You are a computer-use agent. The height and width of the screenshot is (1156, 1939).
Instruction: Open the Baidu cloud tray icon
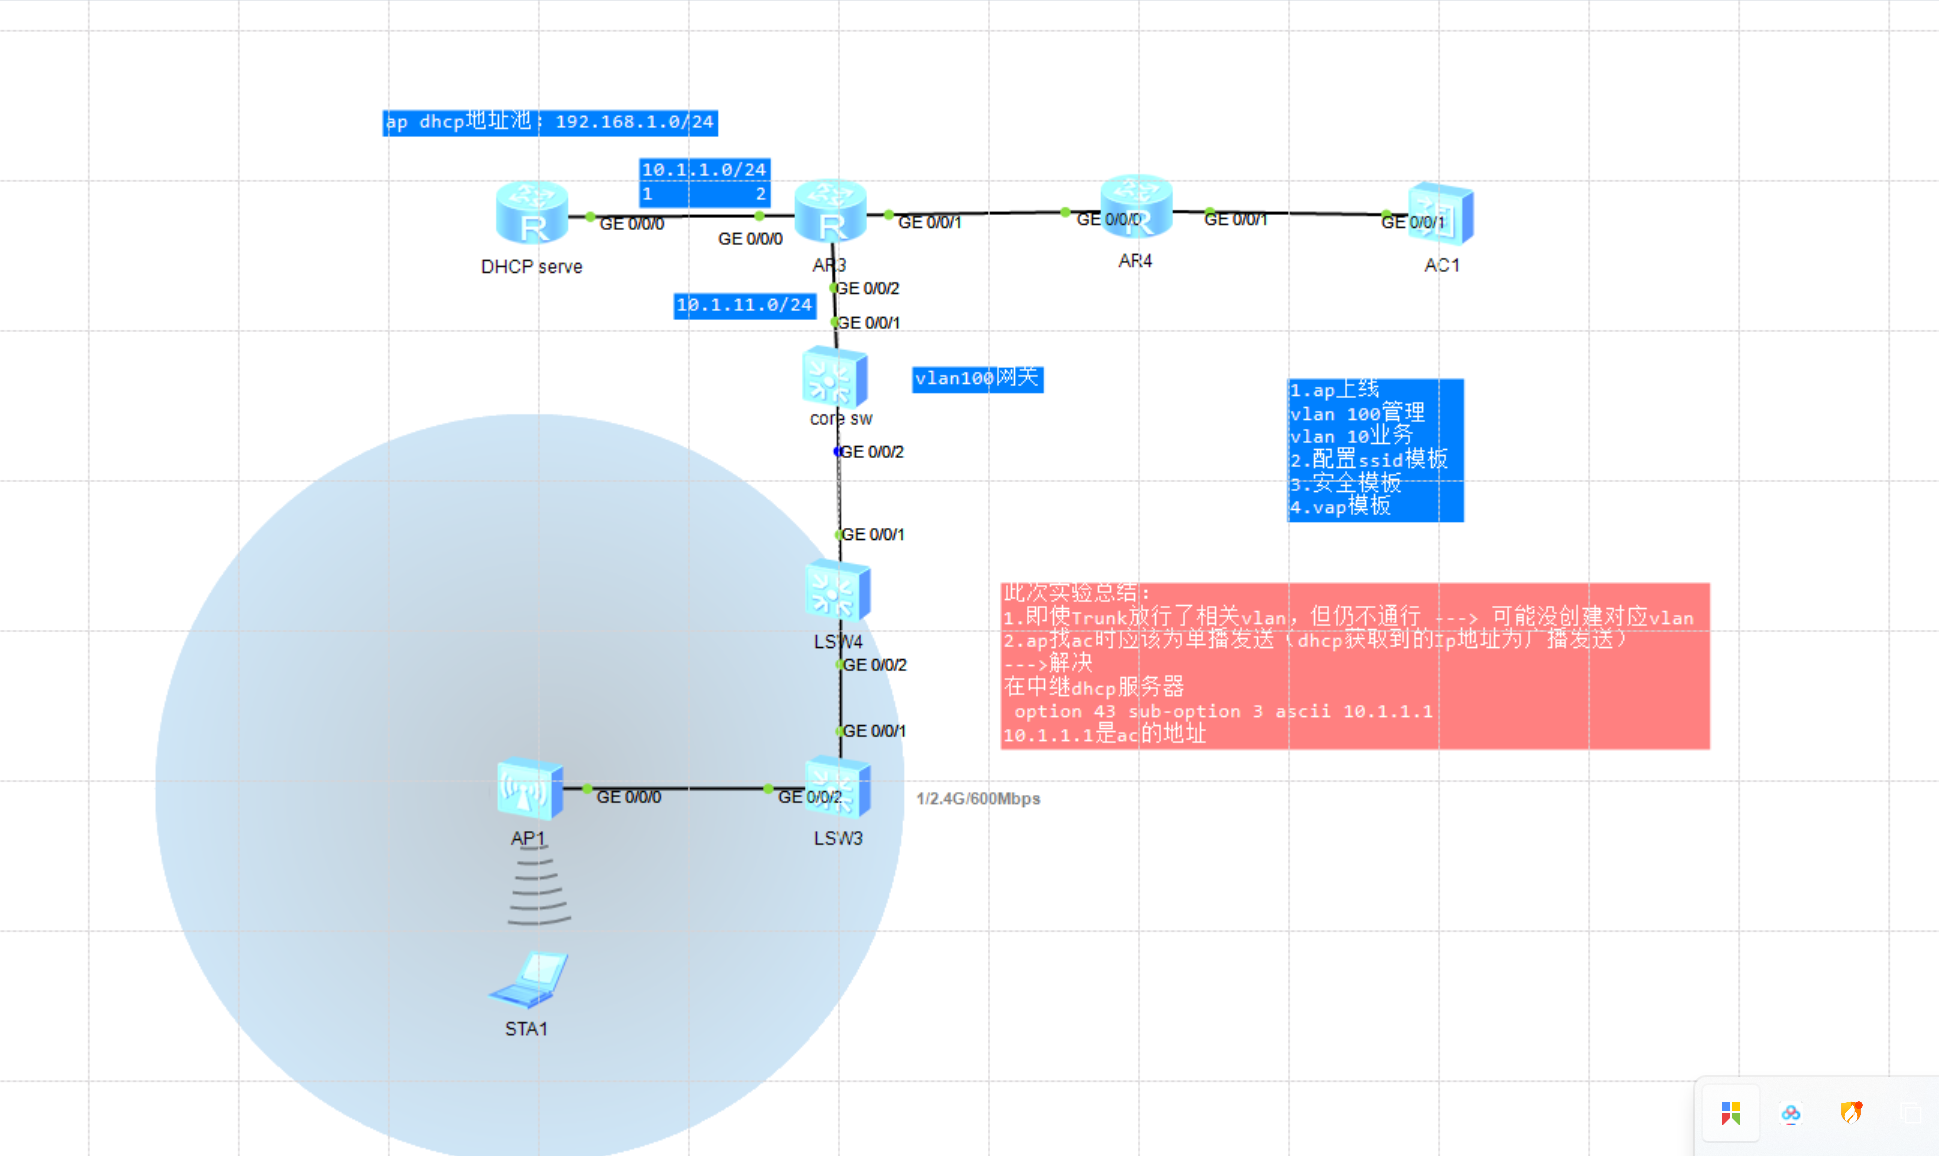point(1791,1113)
